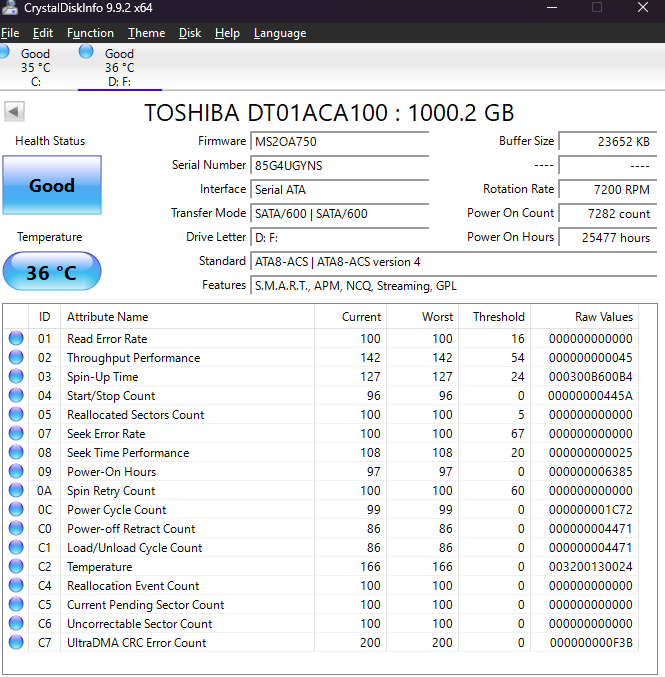Image resolution: width=665 pixels, height=677 pixels.
Task: Click the Throughput Performance attribute name
Action: (x=133, y=358)
